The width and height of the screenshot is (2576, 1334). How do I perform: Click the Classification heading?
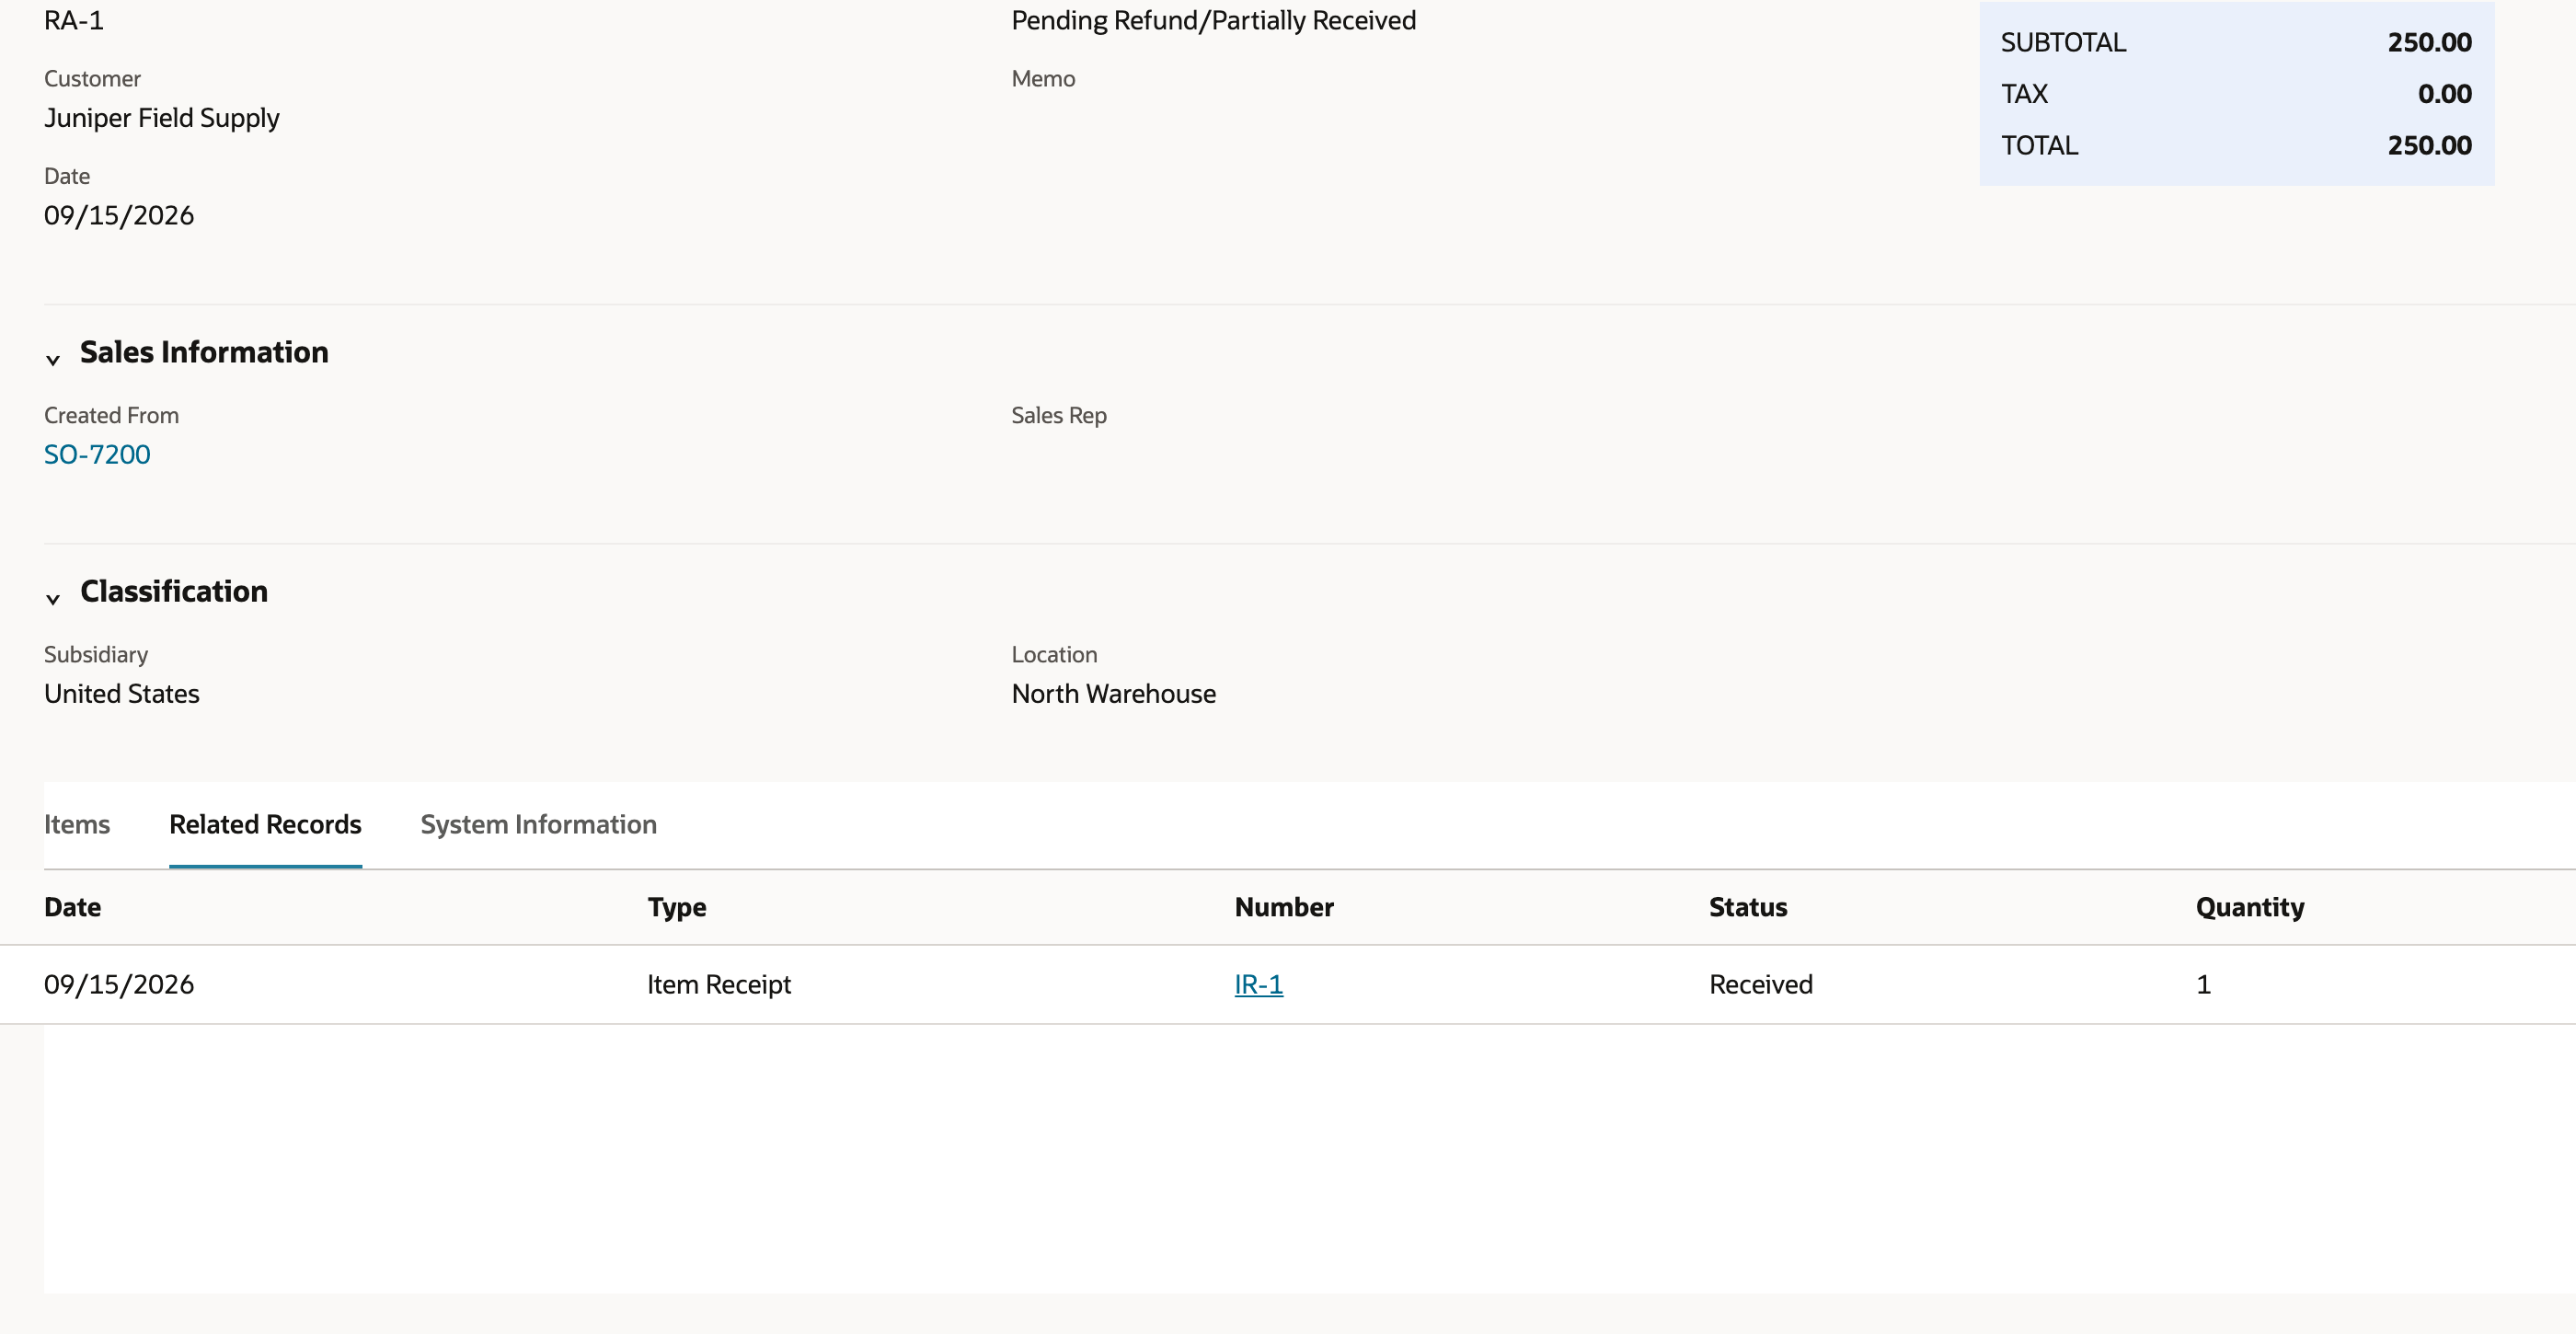[x=174, y=591]
